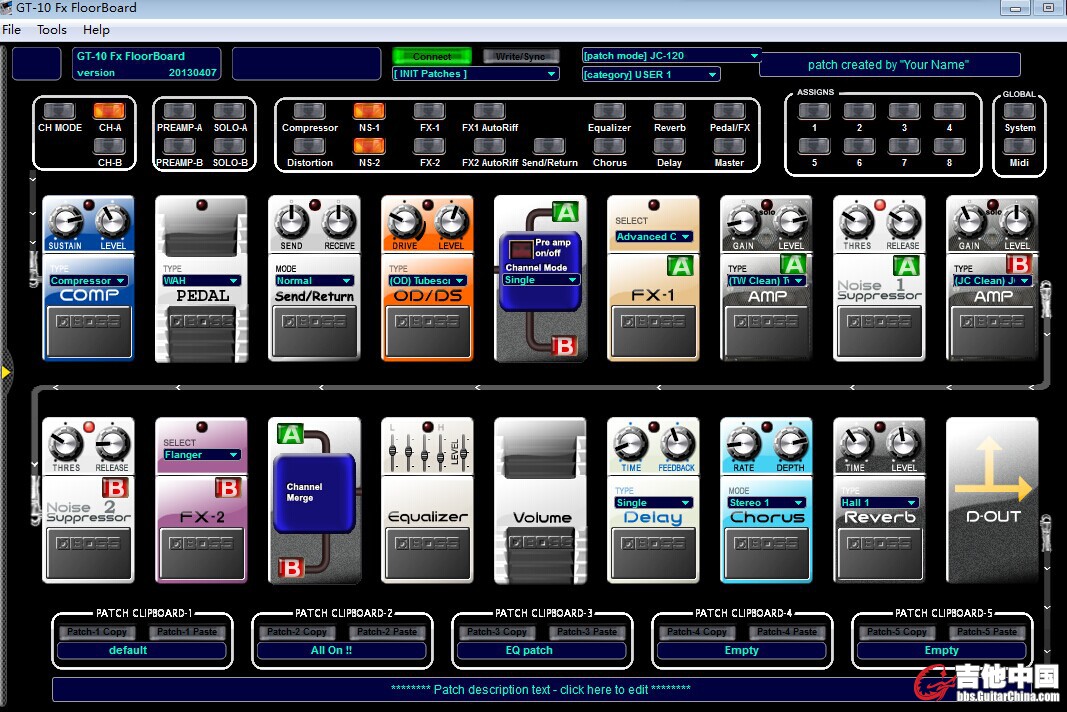
Task: Open System global settings
Action: pos(1019,112)
